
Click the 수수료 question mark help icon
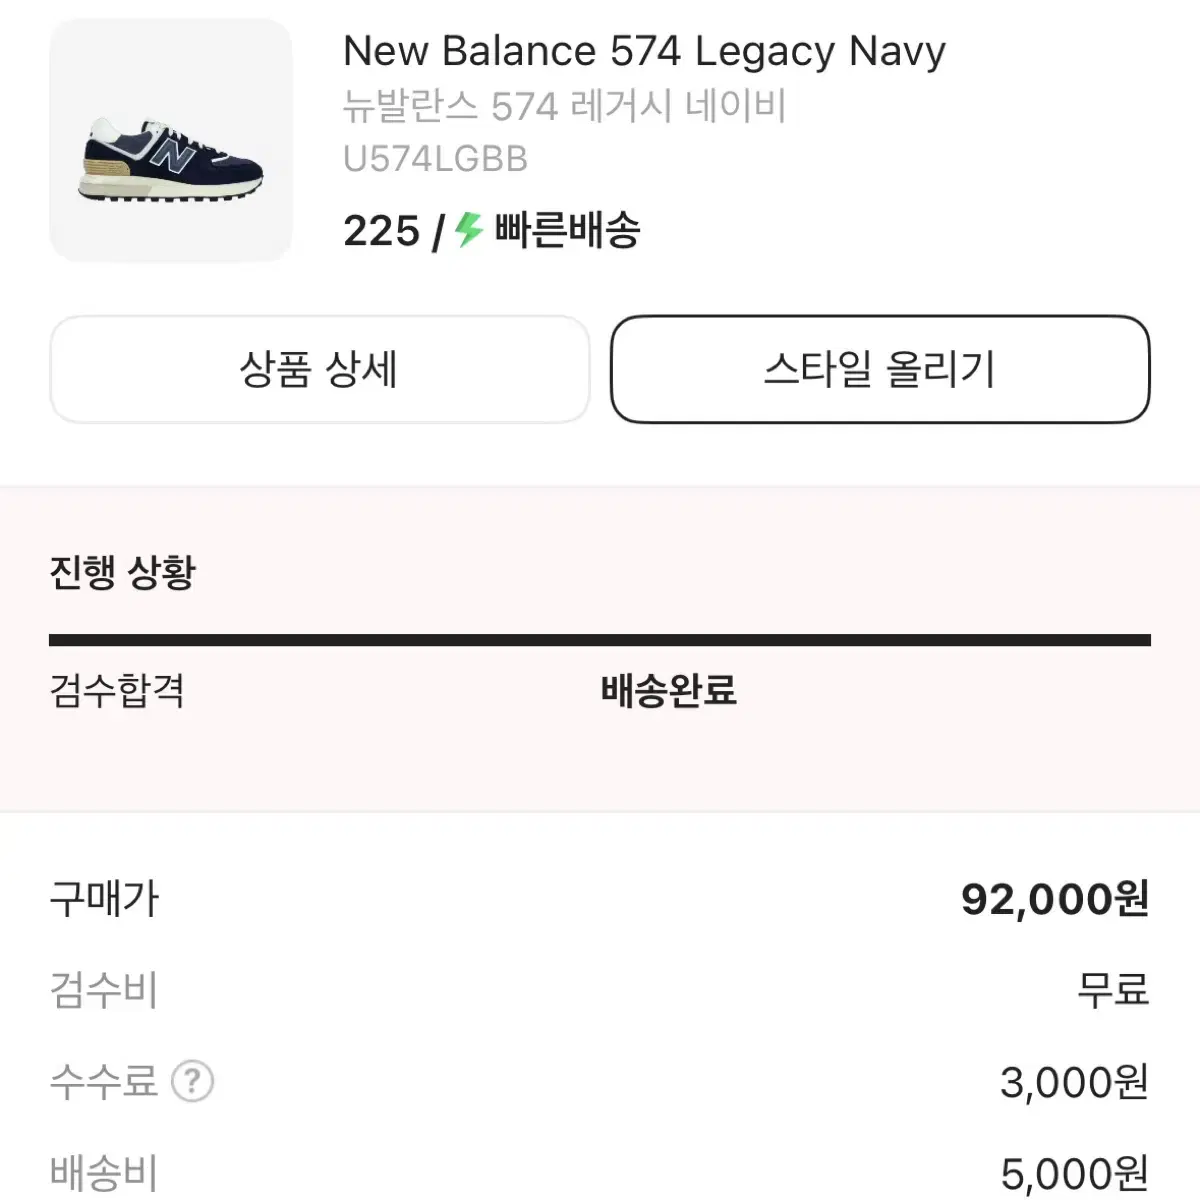(x=192, y=1081)
